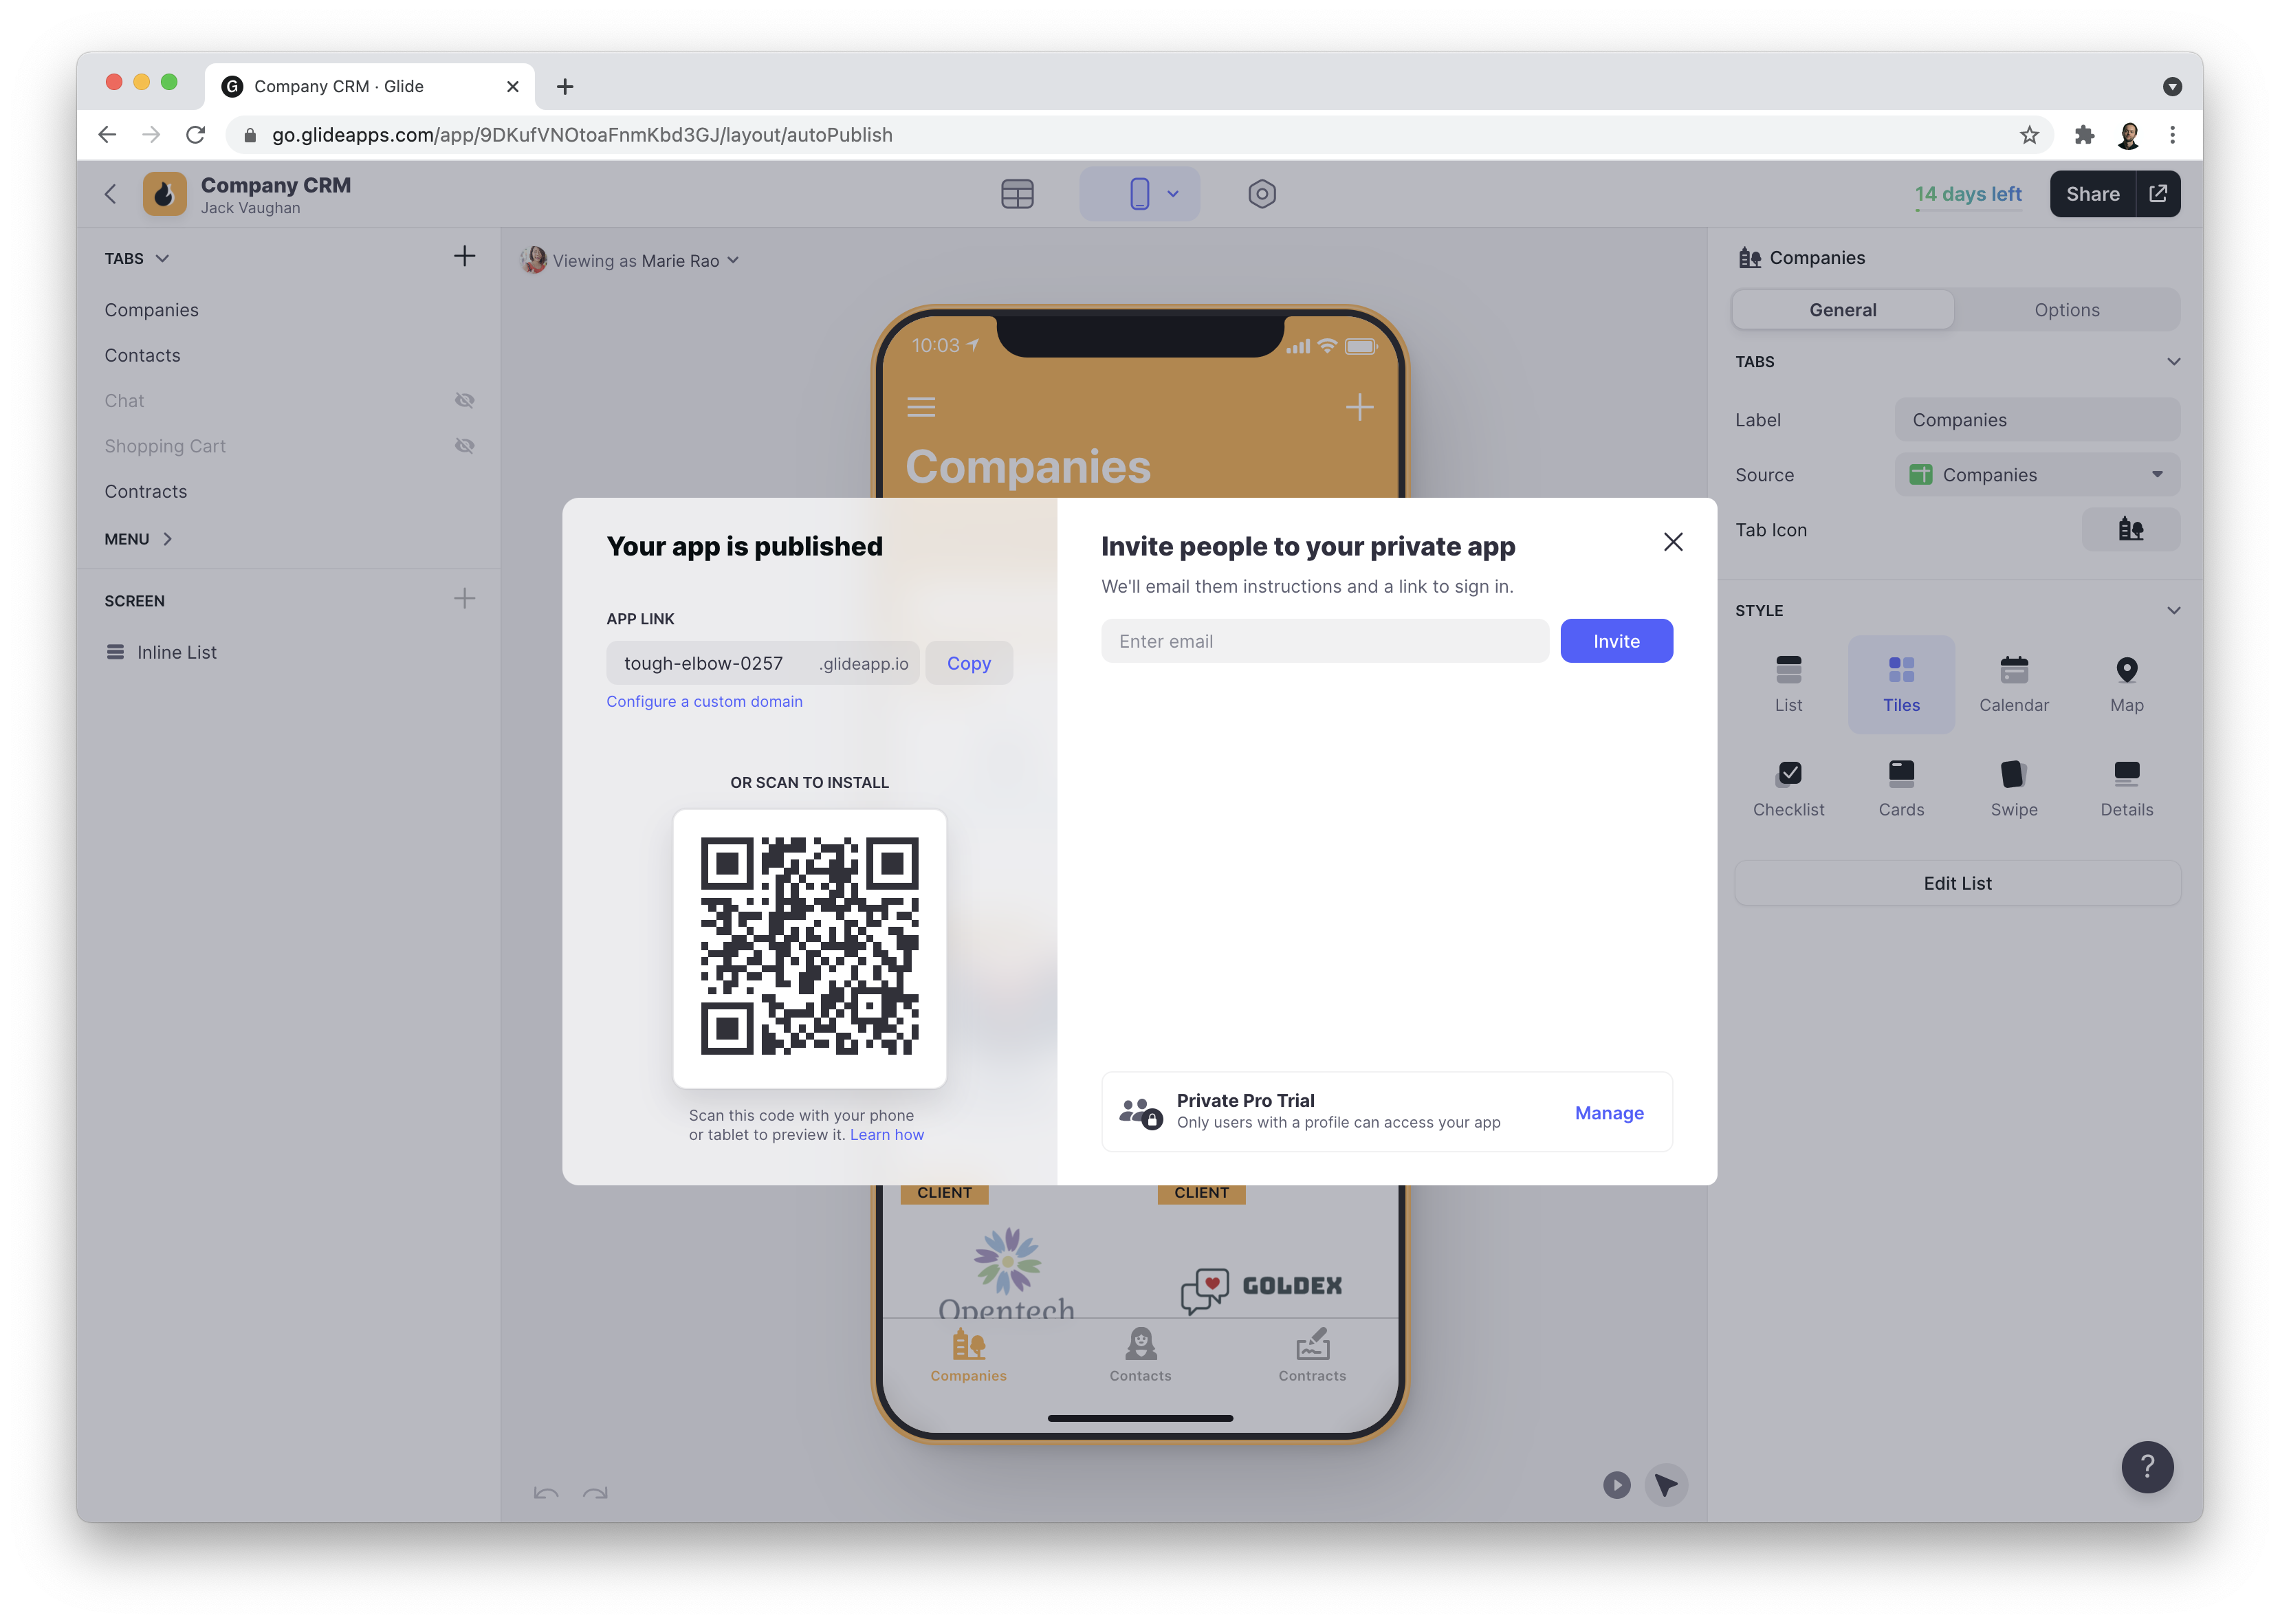Image resolution: width=2280 pixels, height=1624 pixels.
Task: Select the Map style layout
Action: coord(2126,684)
